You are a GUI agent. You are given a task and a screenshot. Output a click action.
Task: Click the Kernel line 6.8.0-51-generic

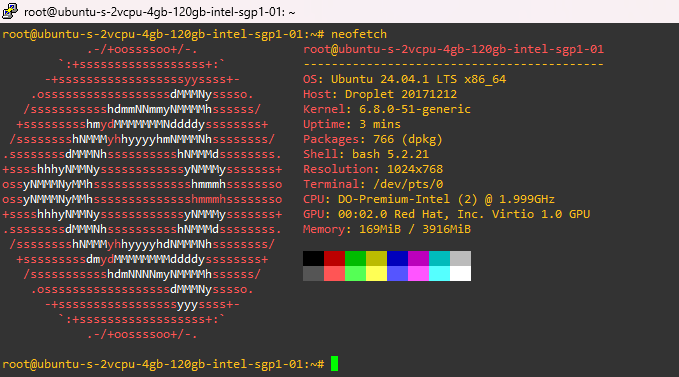[x=387, y=109]
